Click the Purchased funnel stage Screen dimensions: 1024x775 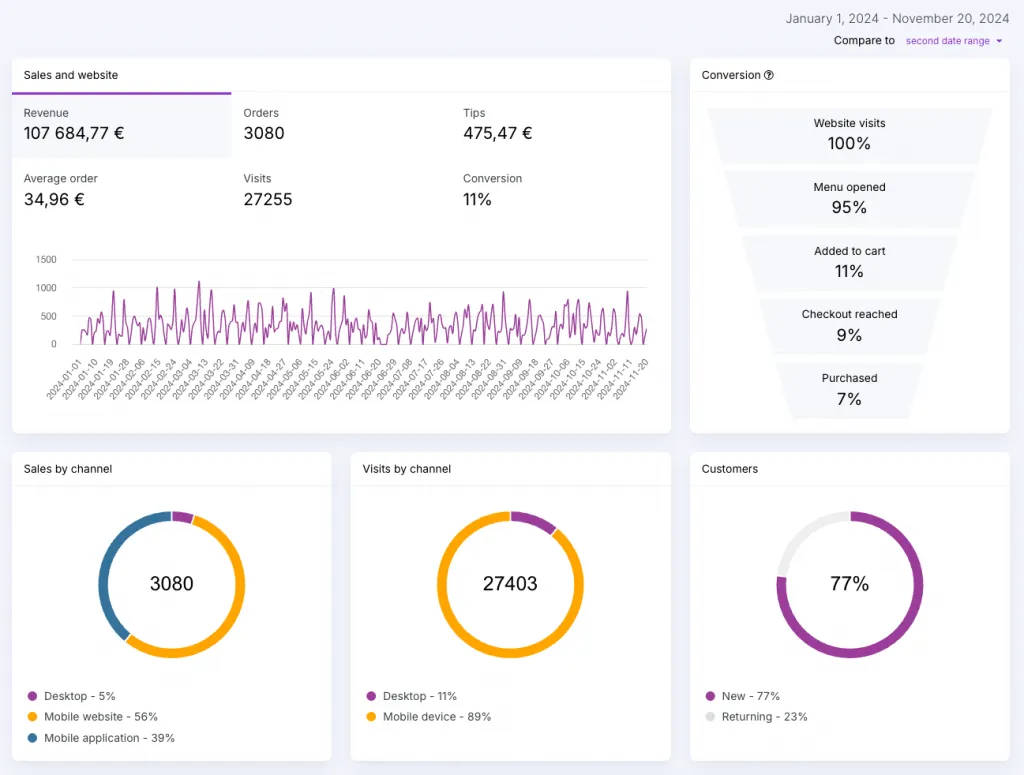pyautogui.click(x=849, y=390)
